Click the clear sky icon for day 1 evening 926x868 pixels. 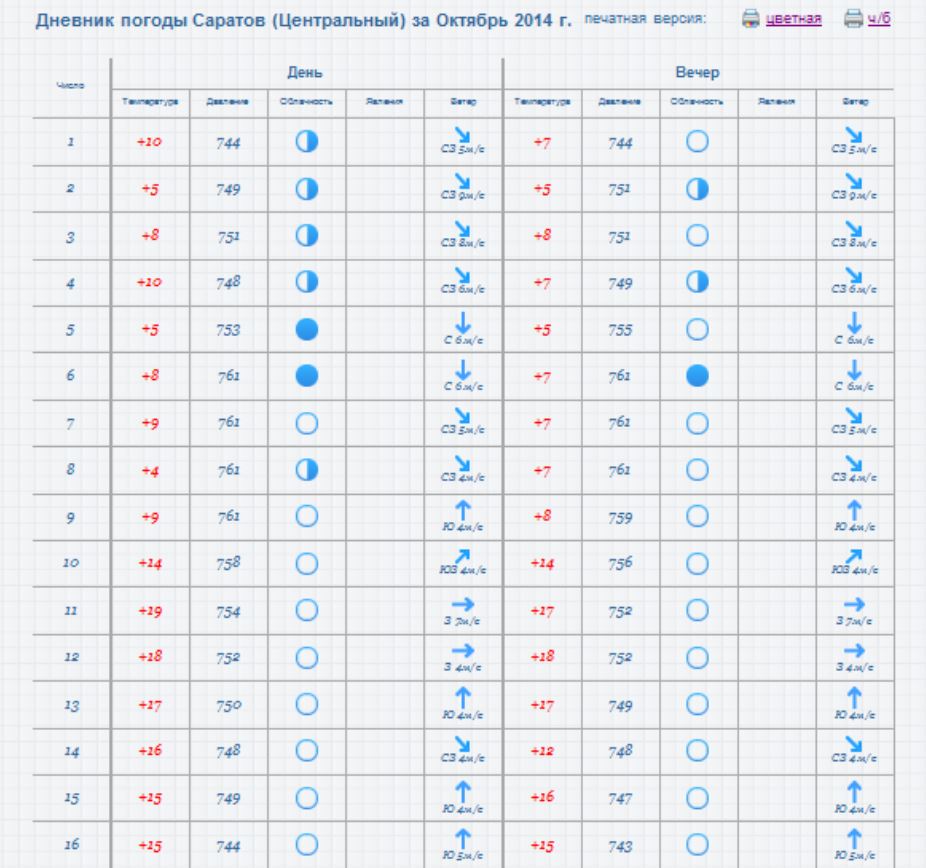coord(697,141)
